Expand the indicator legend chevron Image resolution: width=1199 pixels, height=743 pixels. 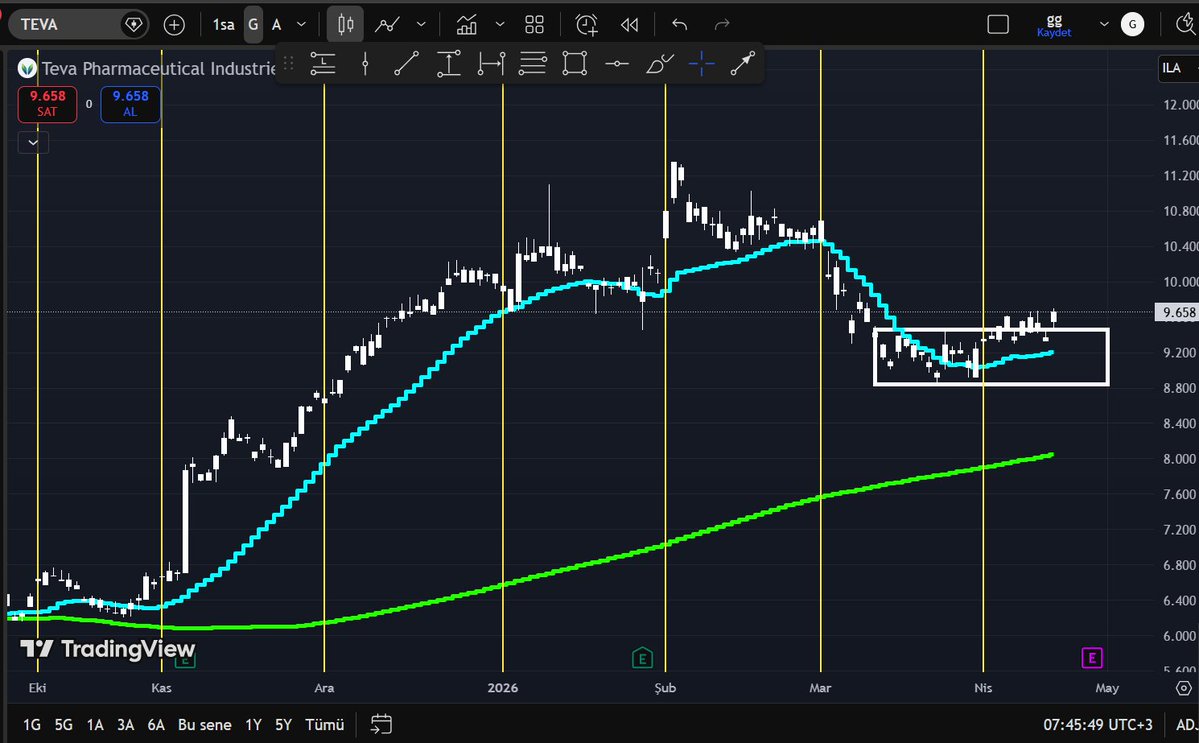33,143
